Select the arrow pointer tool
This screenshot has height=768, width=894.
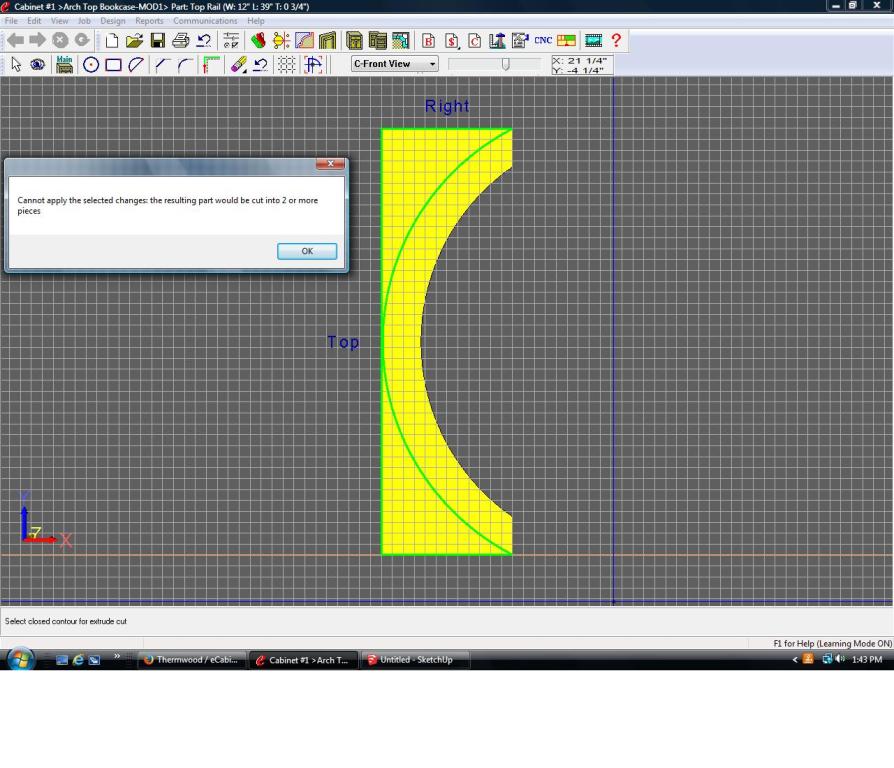coord(16,65)
